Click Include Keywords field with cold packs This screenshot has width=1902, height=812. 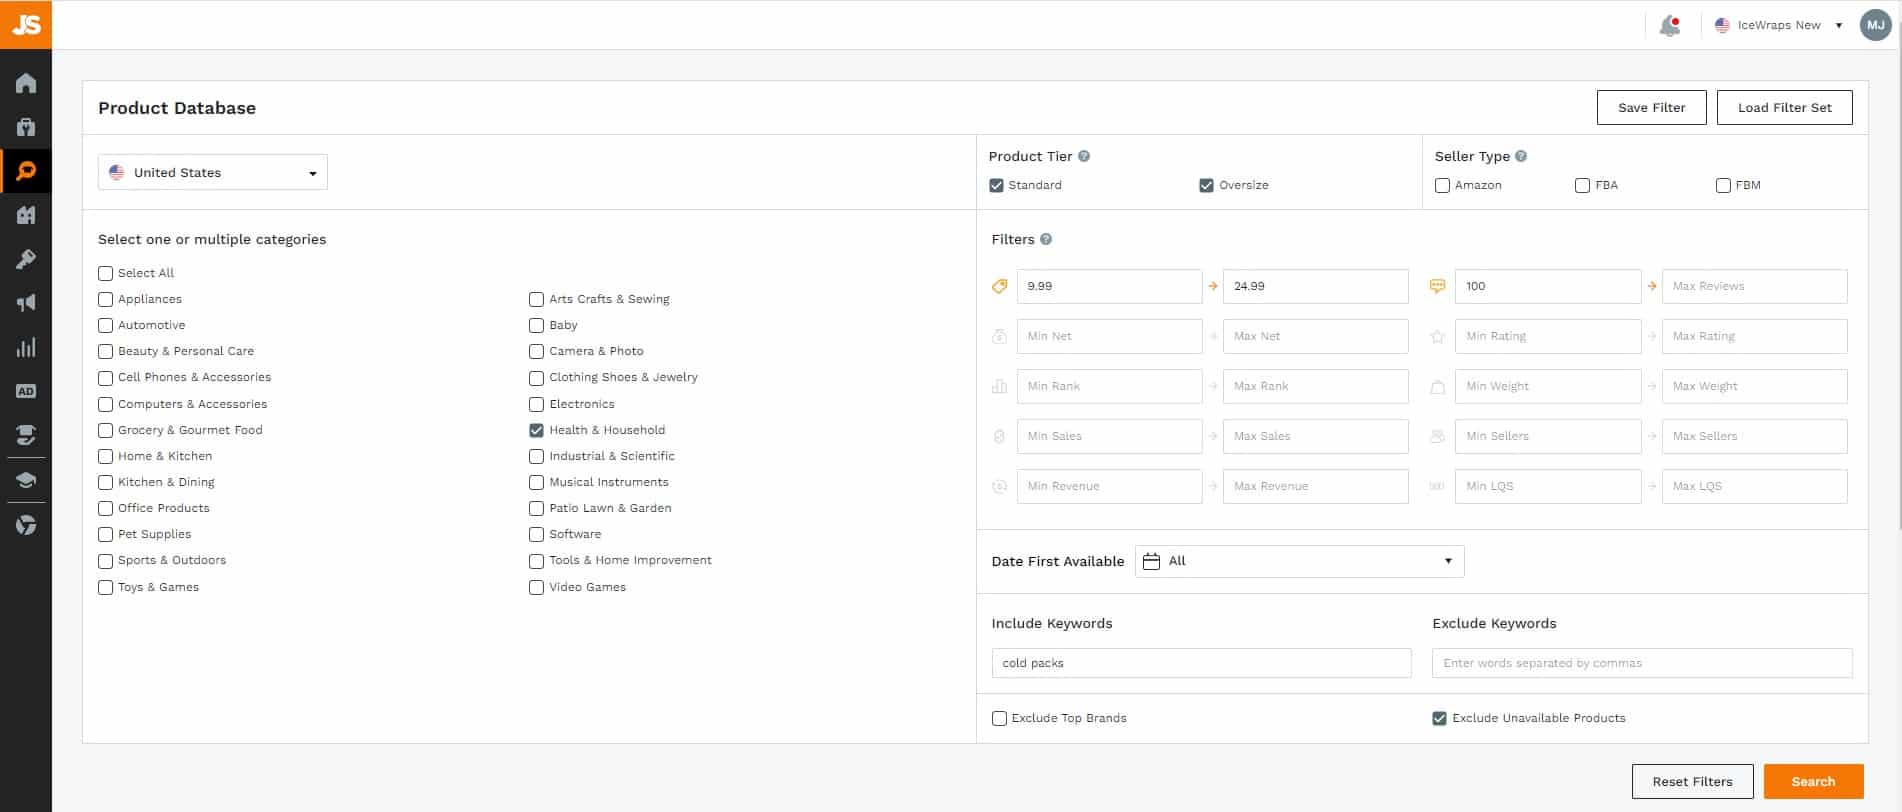[x=1201, y=663]
